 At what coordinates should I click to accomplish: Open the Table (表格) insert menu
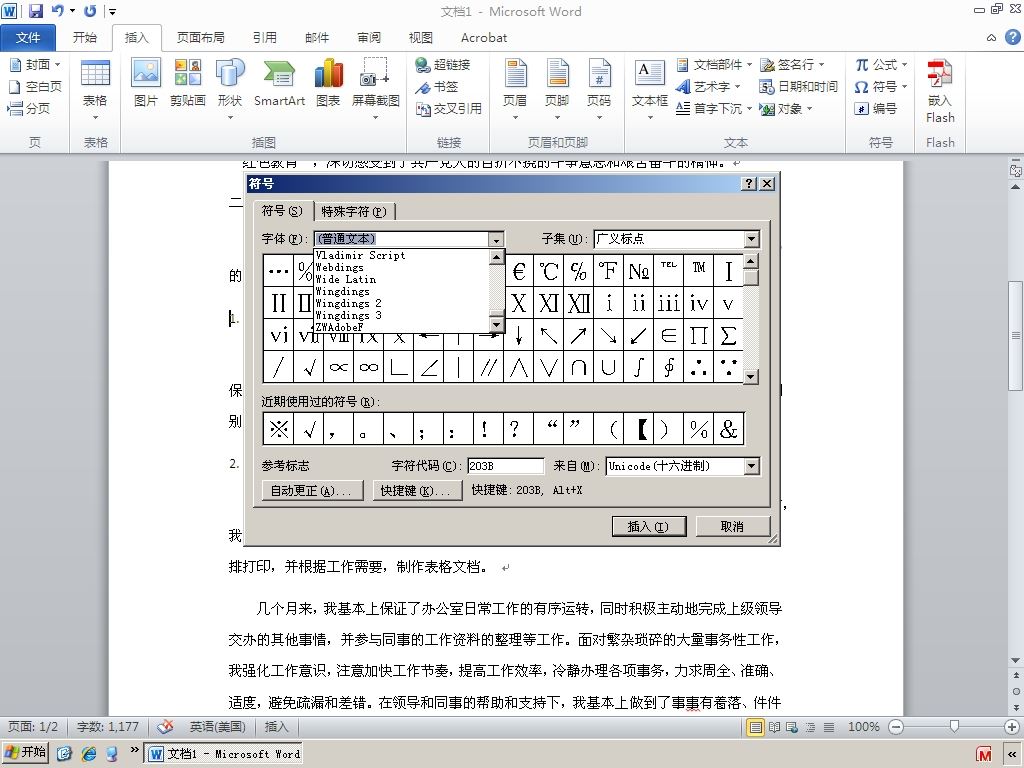point(95,89)
